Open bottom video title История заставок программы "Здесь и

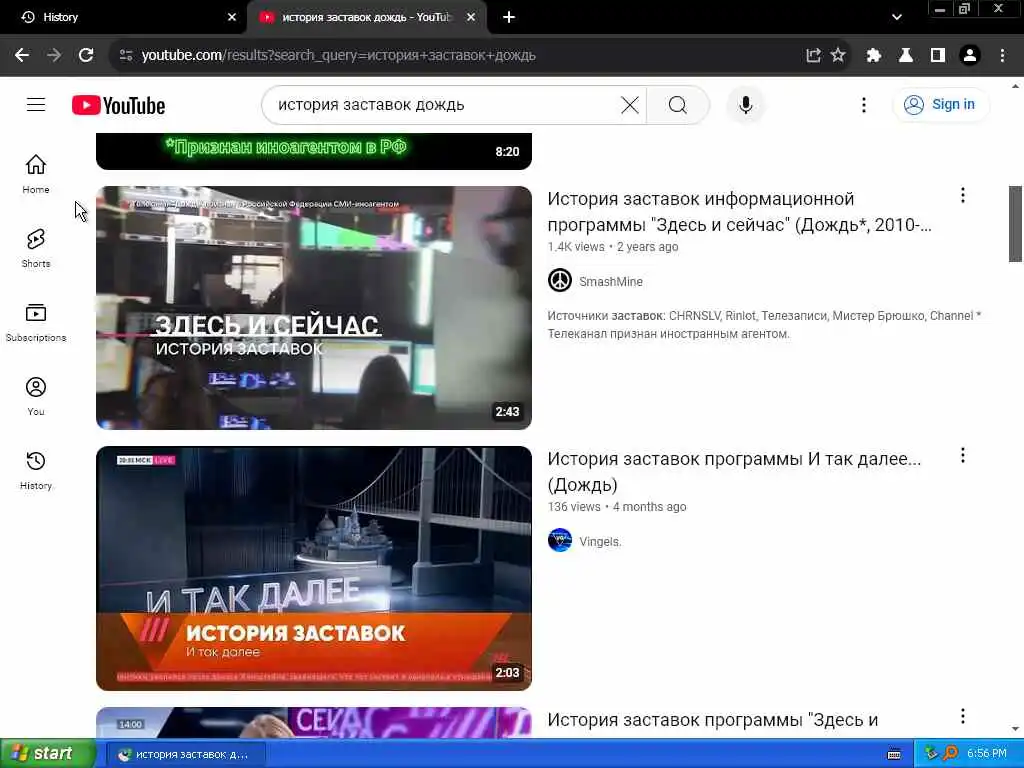coord(712,720)
